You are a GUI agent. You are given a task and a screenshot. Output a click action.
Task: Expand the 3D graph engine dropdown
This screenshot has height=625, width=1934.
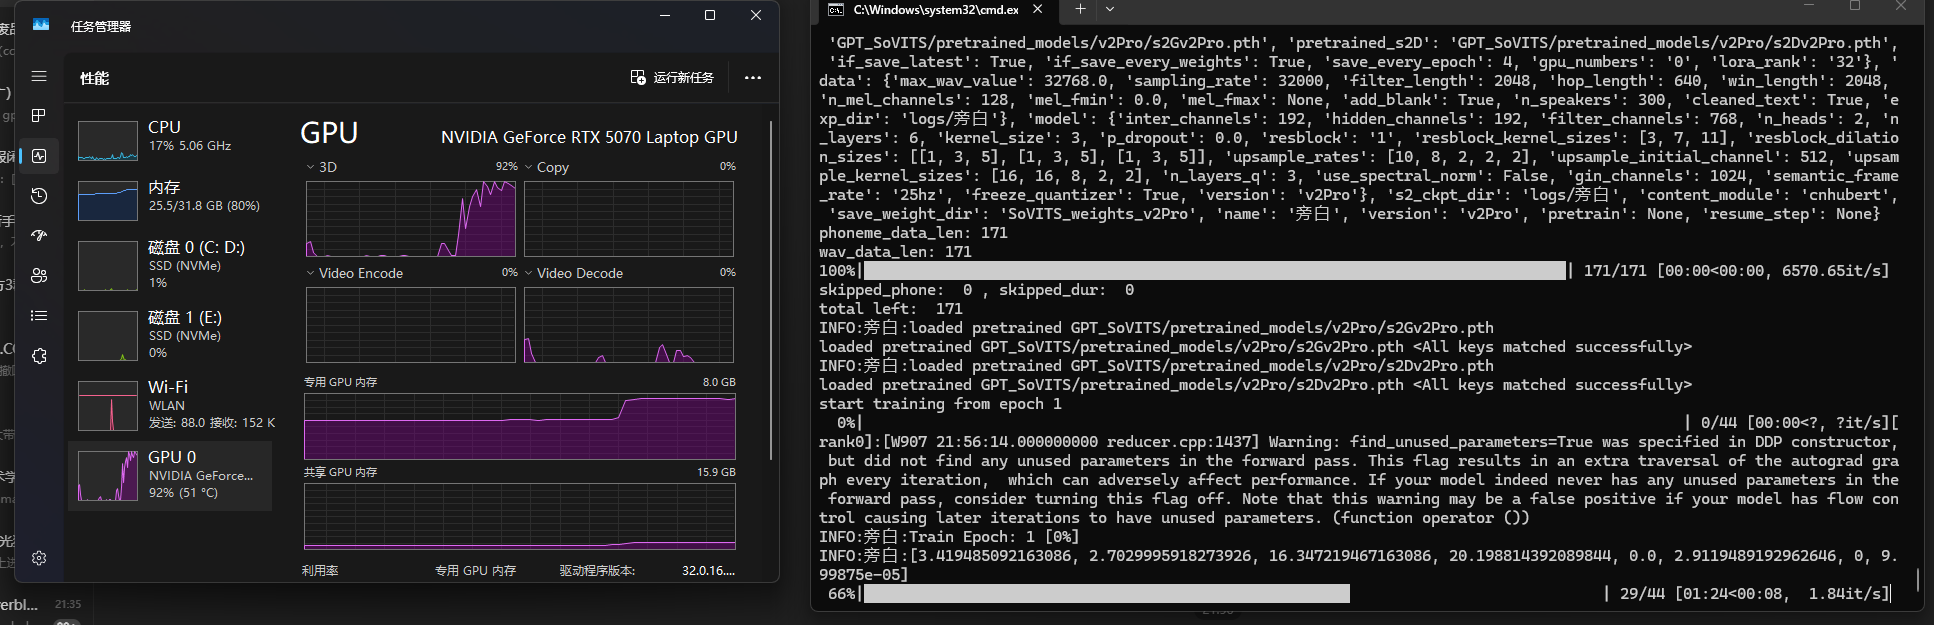pyautogui.click(x=310, y=167)
